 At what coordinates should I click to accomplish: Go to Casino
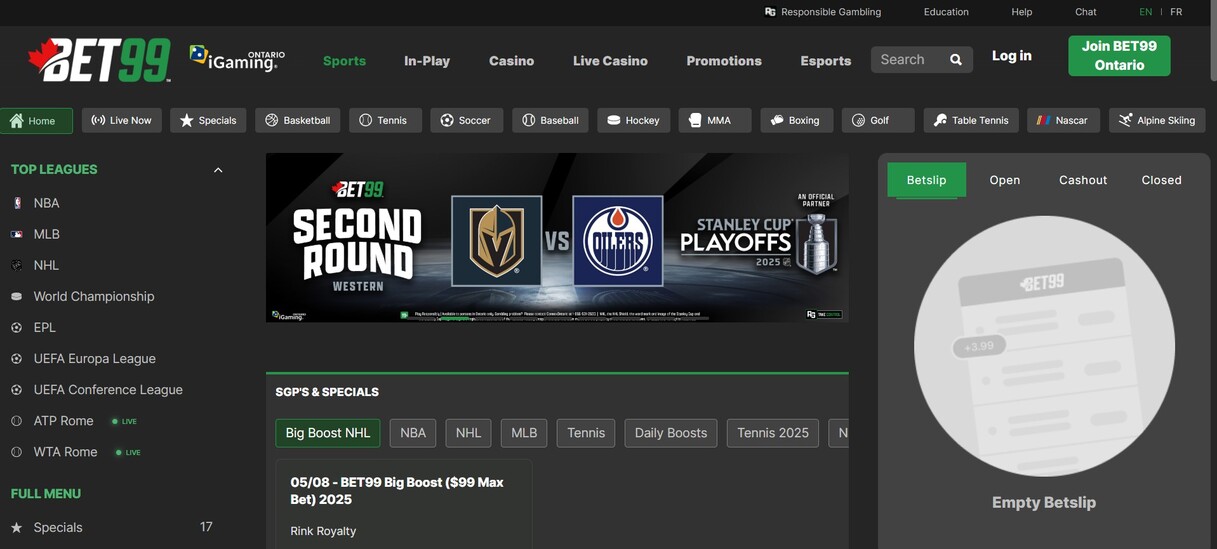point(511,61)
